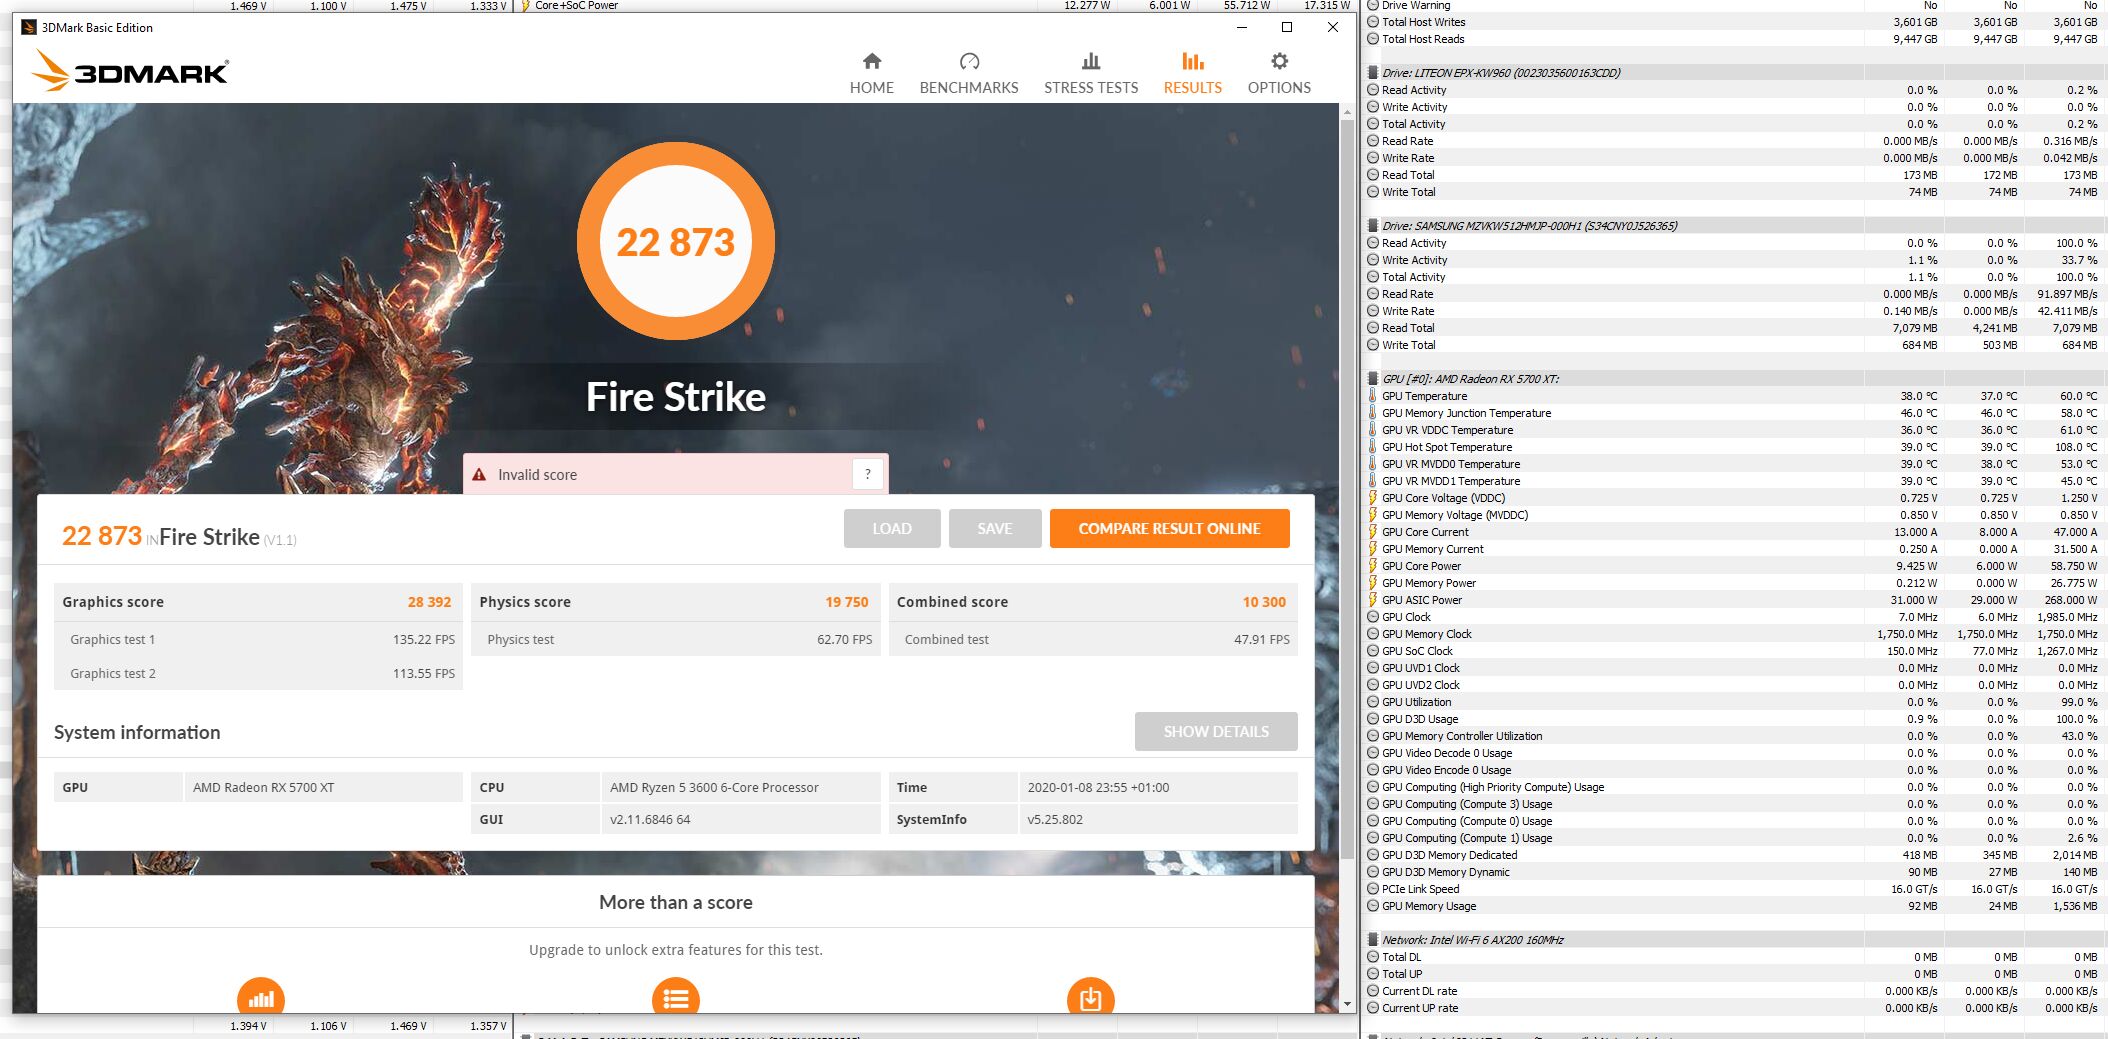Click the orange bar chart circle icon
Viewport: 2108px width, 1039px height.
tap(261, 997)
